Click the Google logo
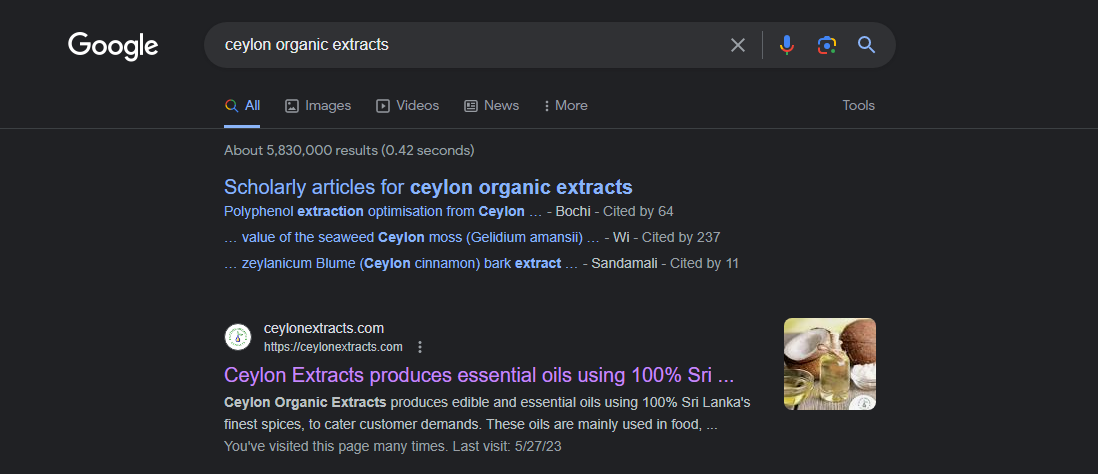The height and width of the screenshot is (474, 1098). tap(113, 46)
